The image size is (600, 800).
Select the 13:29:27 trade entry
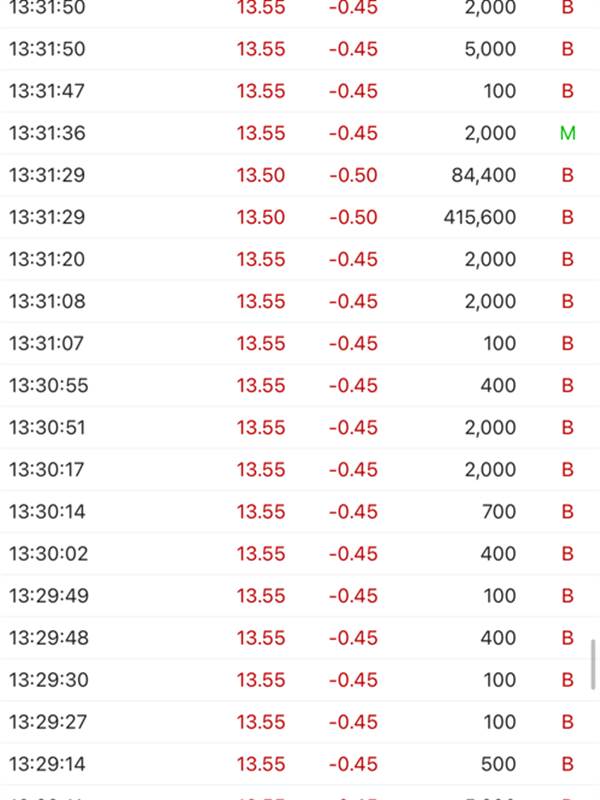point(300,722)
